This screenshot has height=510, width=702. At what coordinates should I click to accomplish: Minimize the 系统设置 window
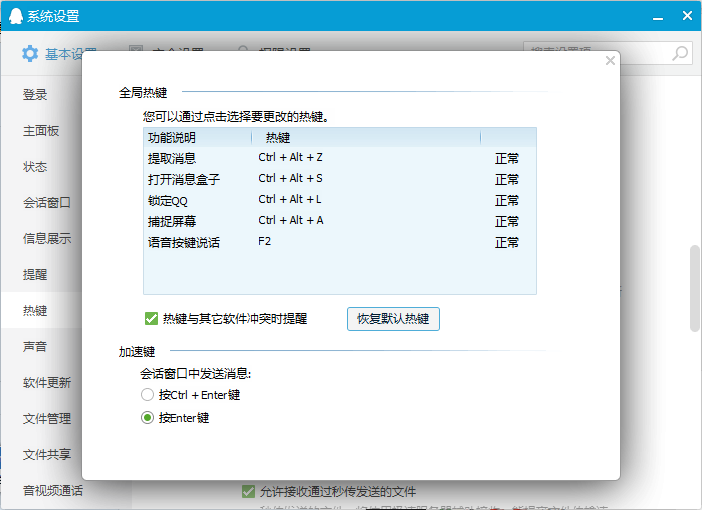point(658,17)
